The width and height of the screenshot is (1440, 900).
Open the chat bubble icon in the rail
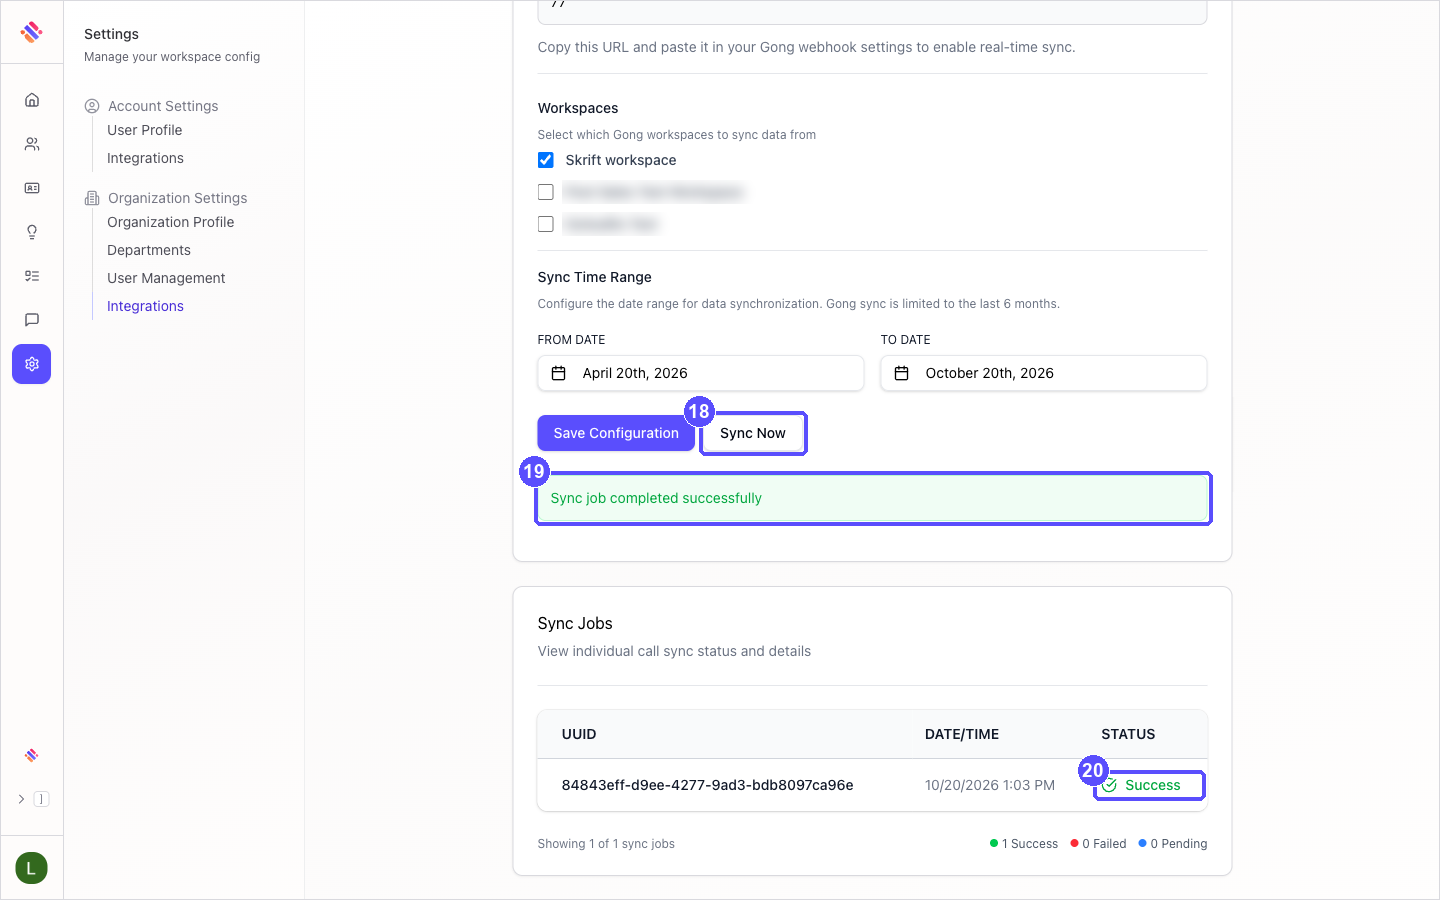(32, 320)
